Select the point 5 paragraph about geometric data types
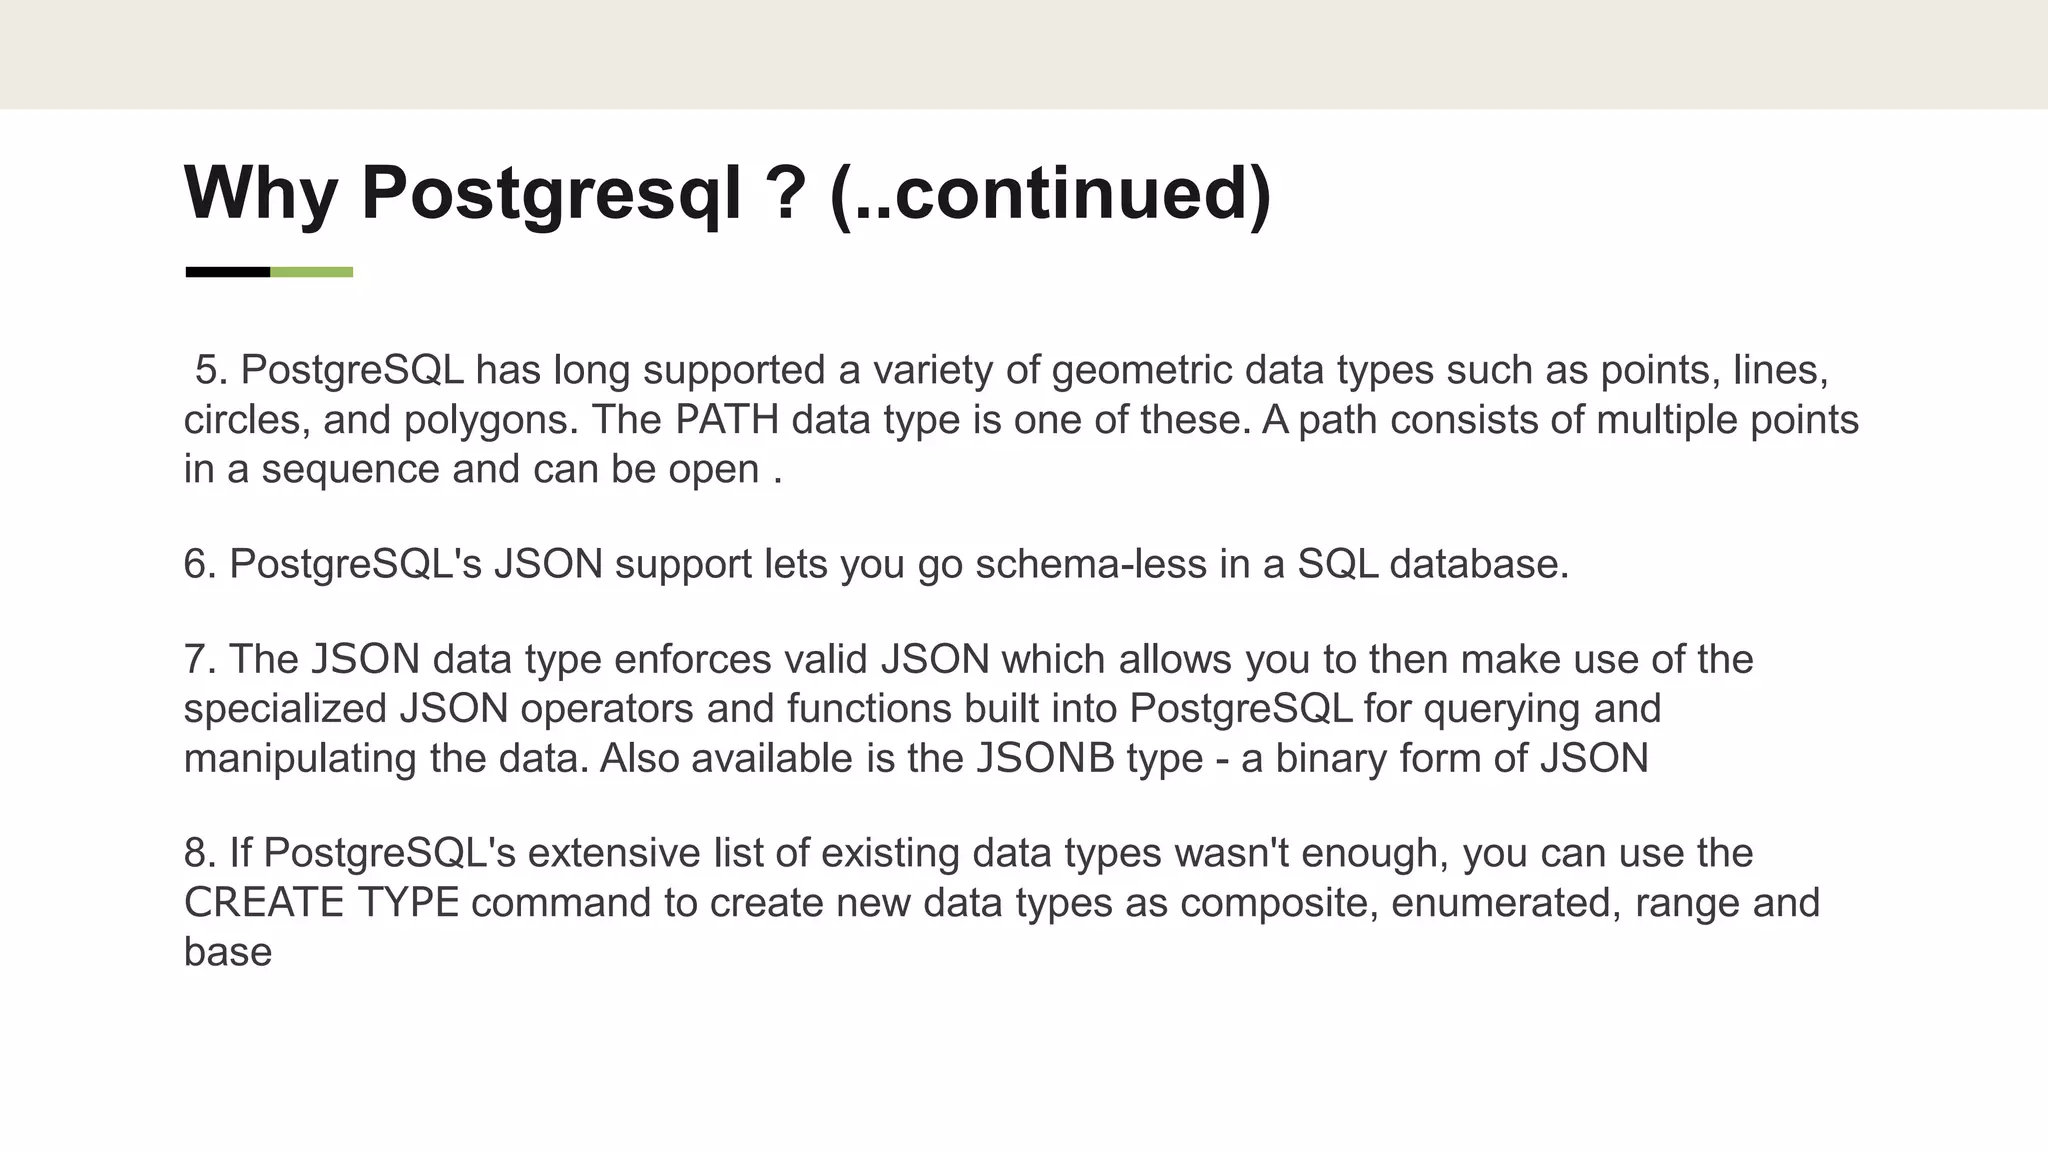The height and width of the screenshot is (1152, 2048). pyautogui.click(x=1021, y=419)
